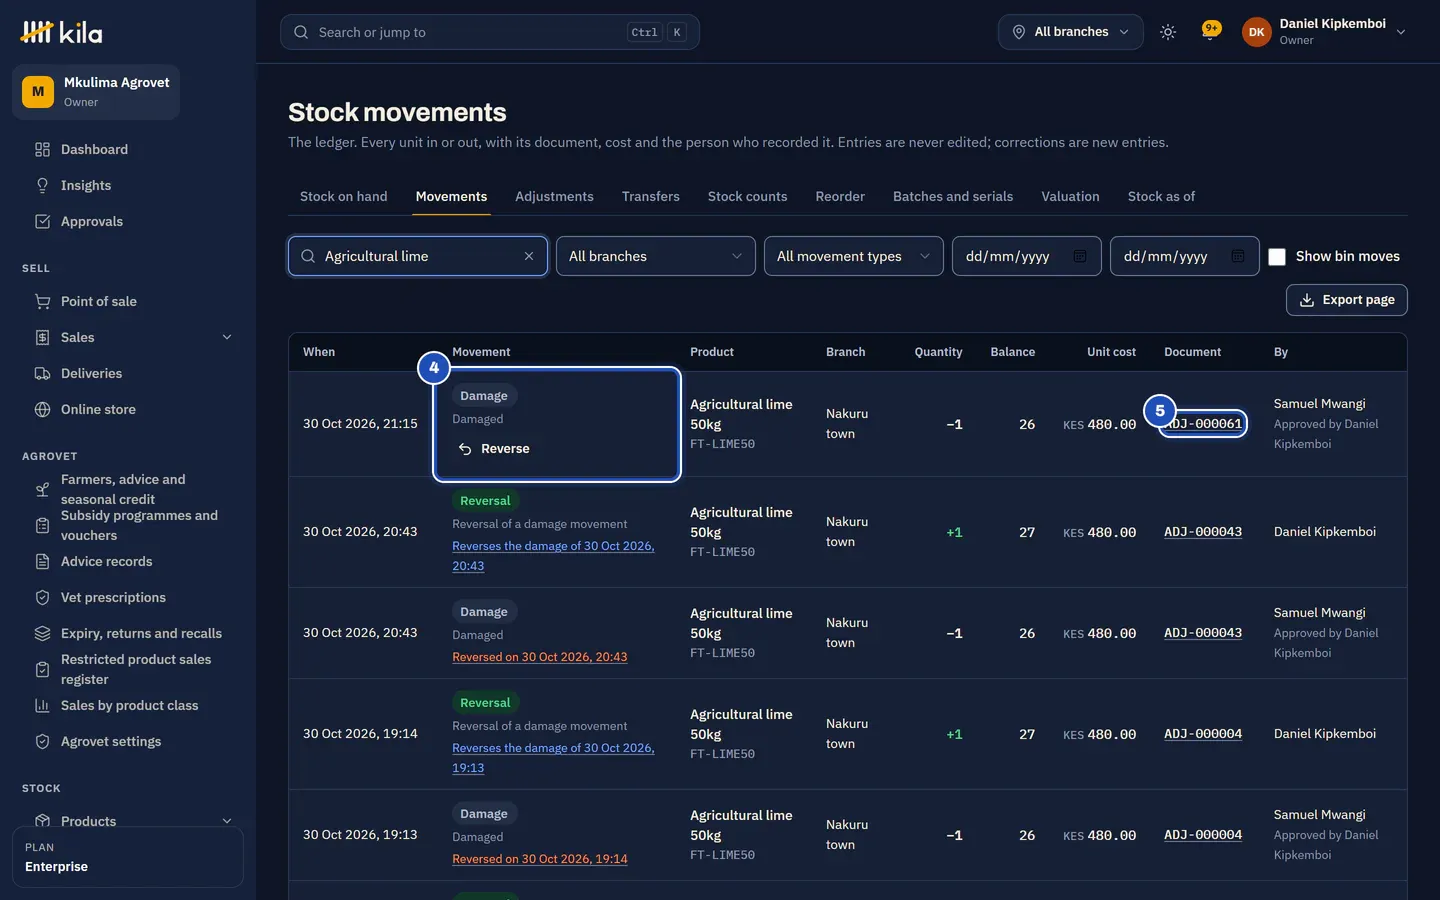The height and width of the screenshot is (900, 1440).
Task: Click the DK user avatar
Action: 1257,32
